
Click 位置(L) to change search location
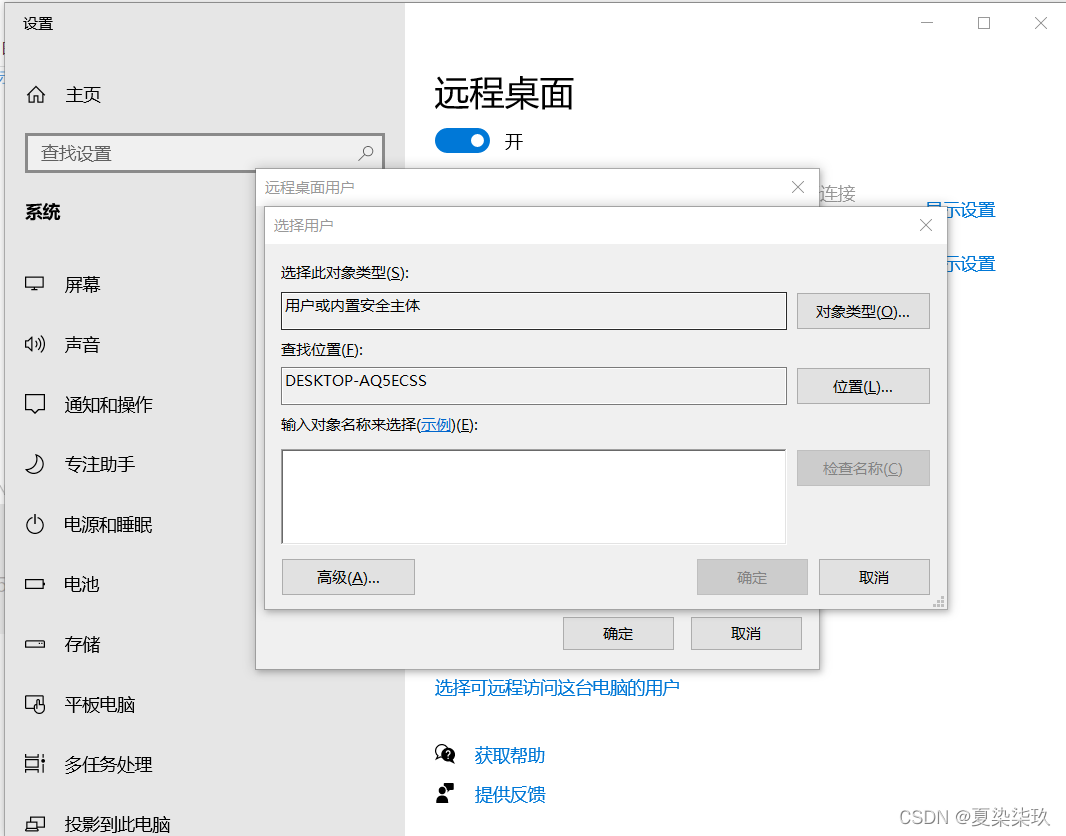point(862,386)
